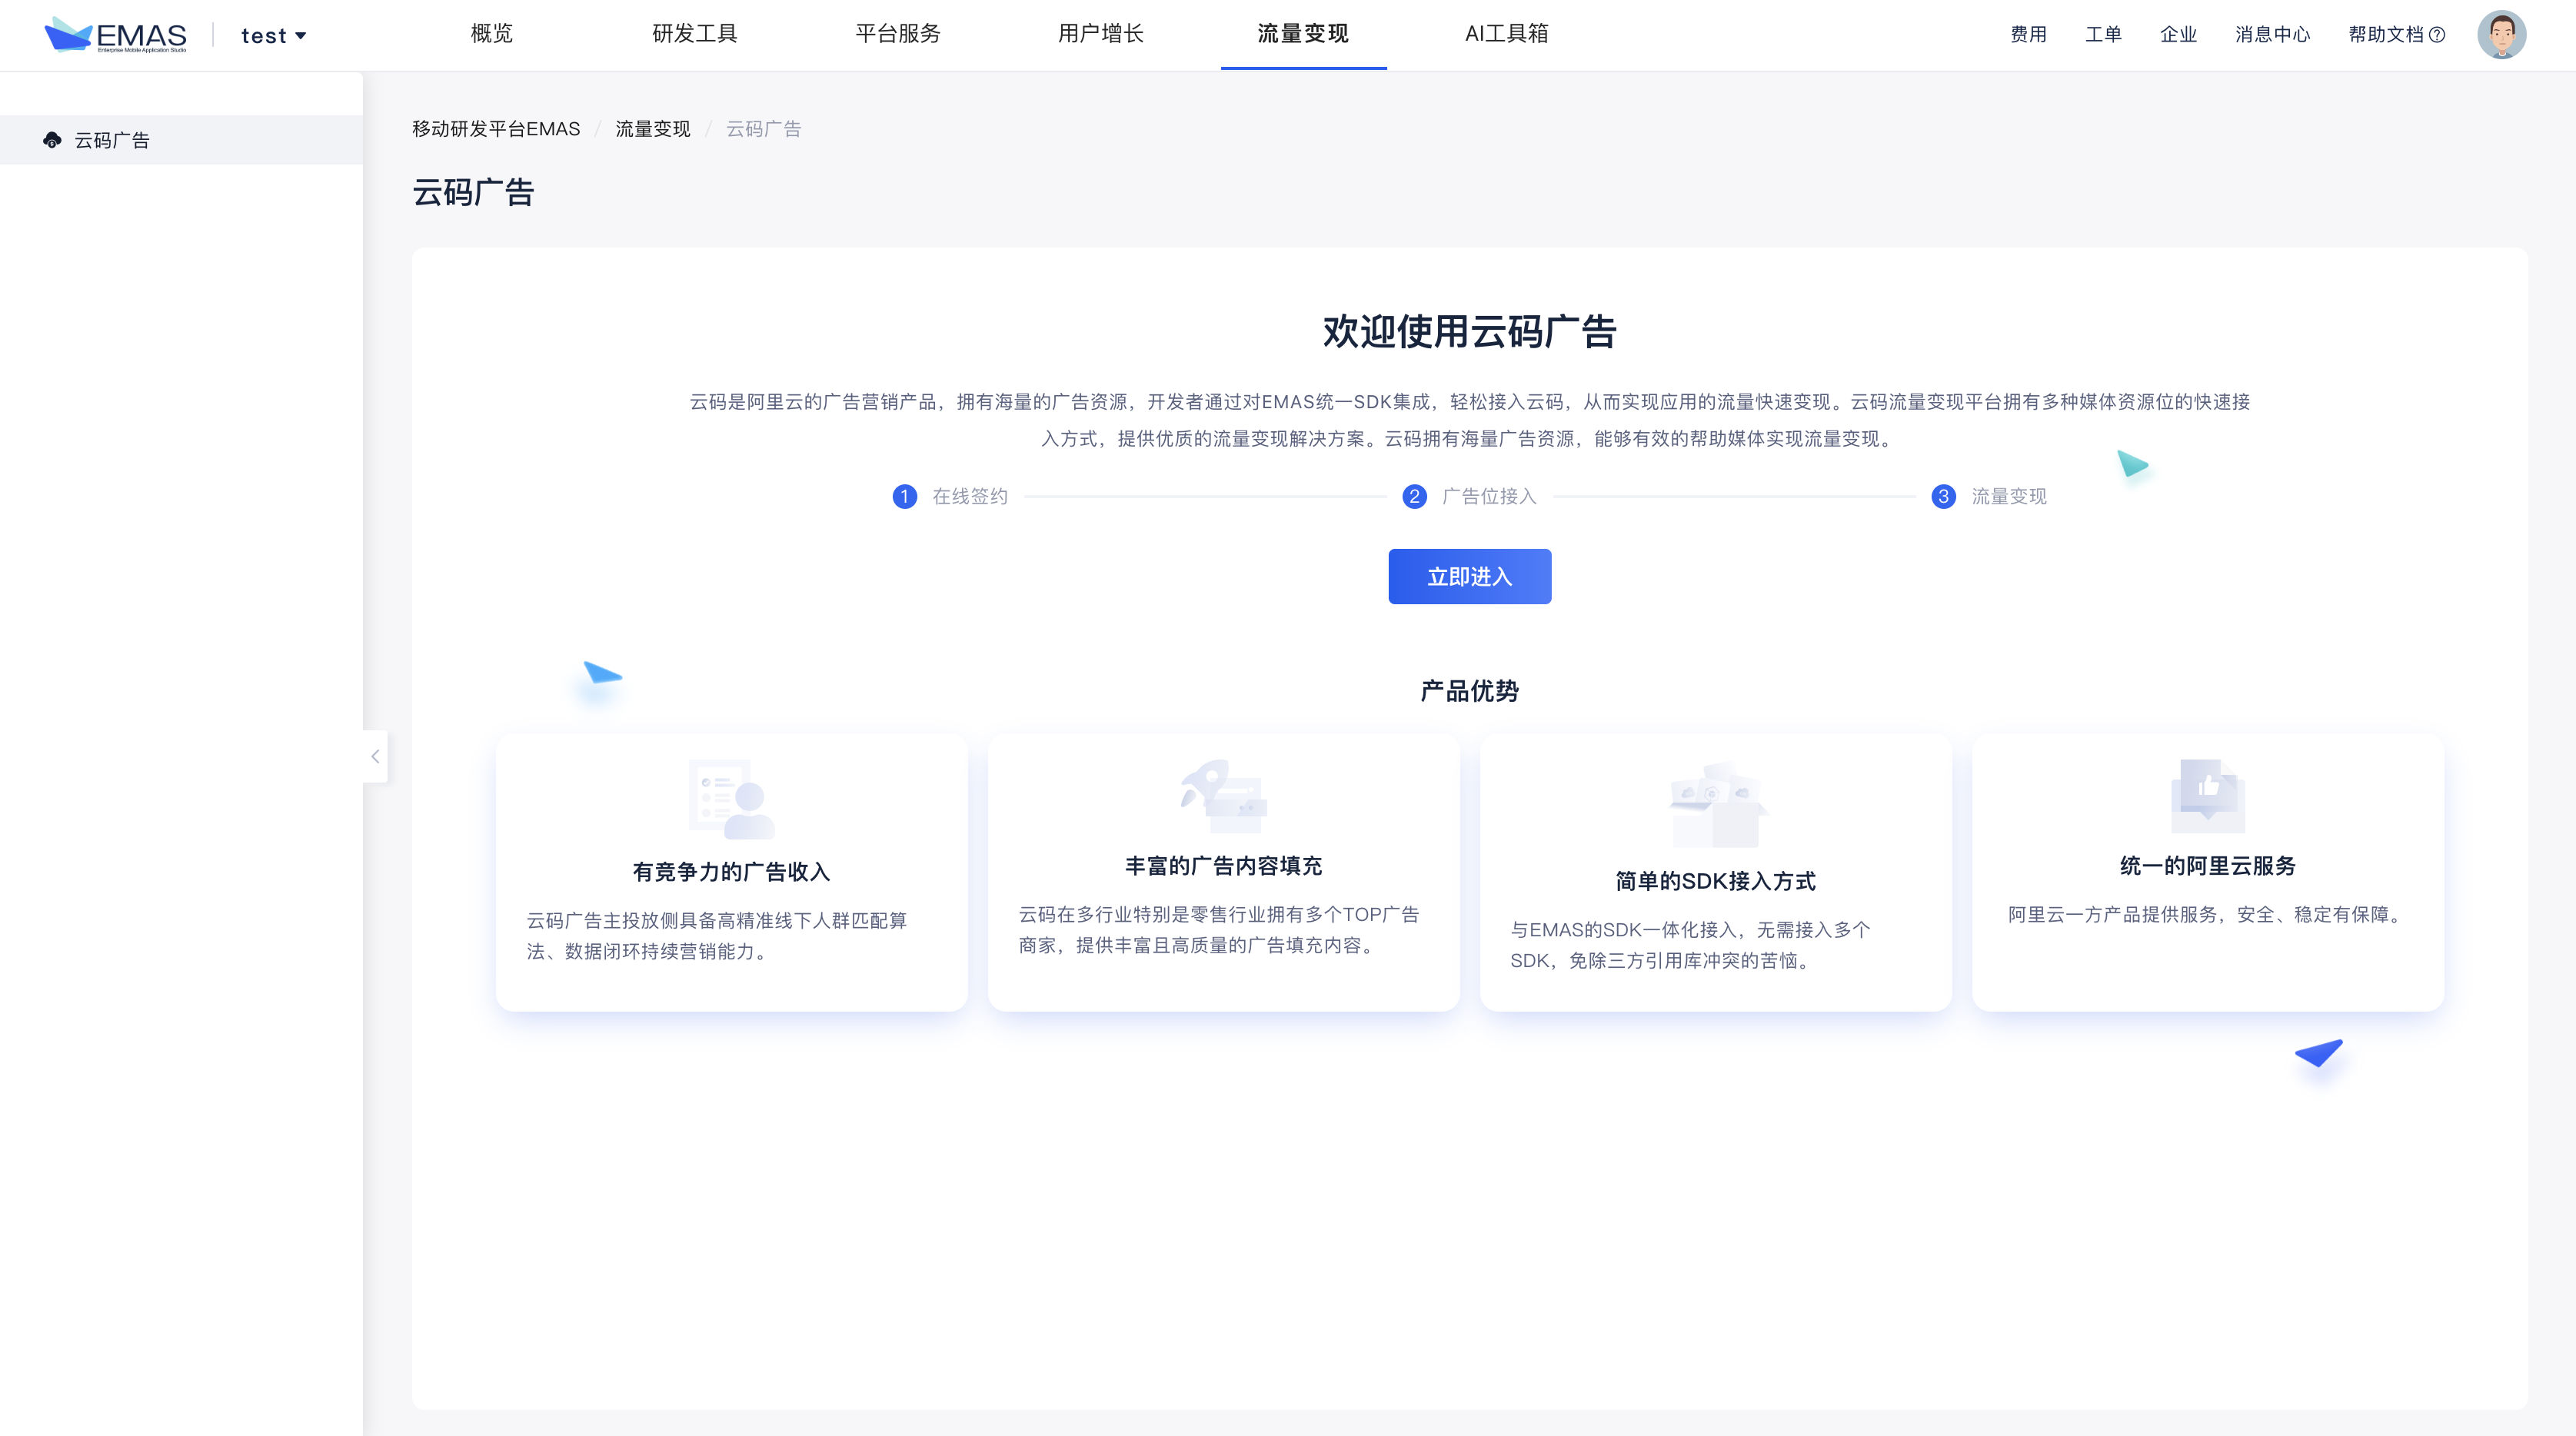
Task: Collapse the left sidebar with arrow handle
Action: tap(375, 756)
